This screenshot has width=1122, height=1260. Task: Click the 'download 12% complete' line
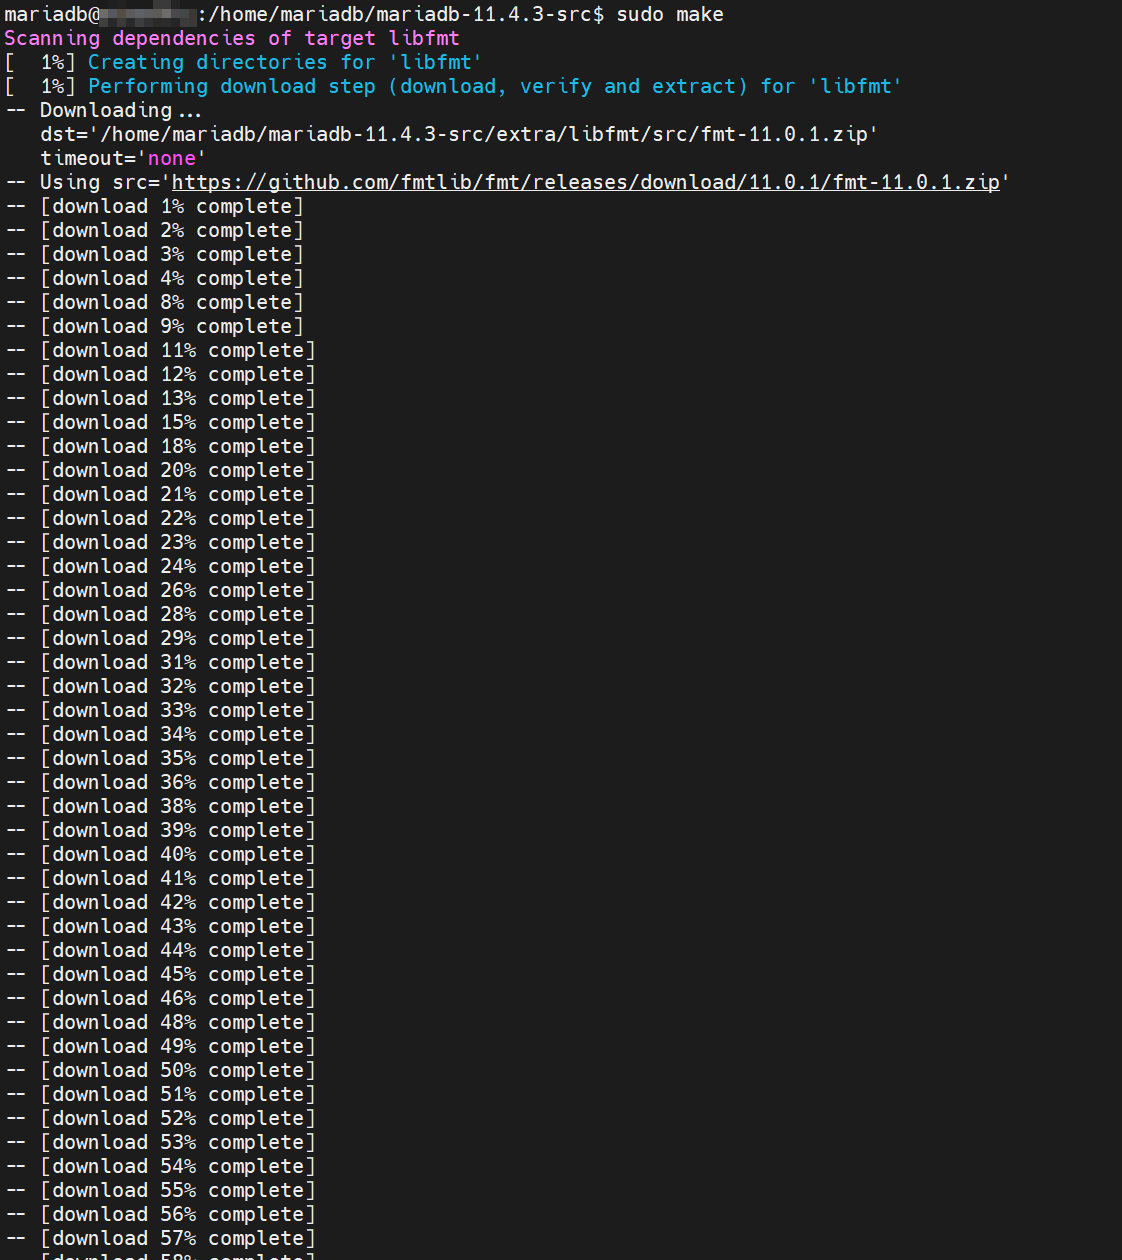click(161, 375)
